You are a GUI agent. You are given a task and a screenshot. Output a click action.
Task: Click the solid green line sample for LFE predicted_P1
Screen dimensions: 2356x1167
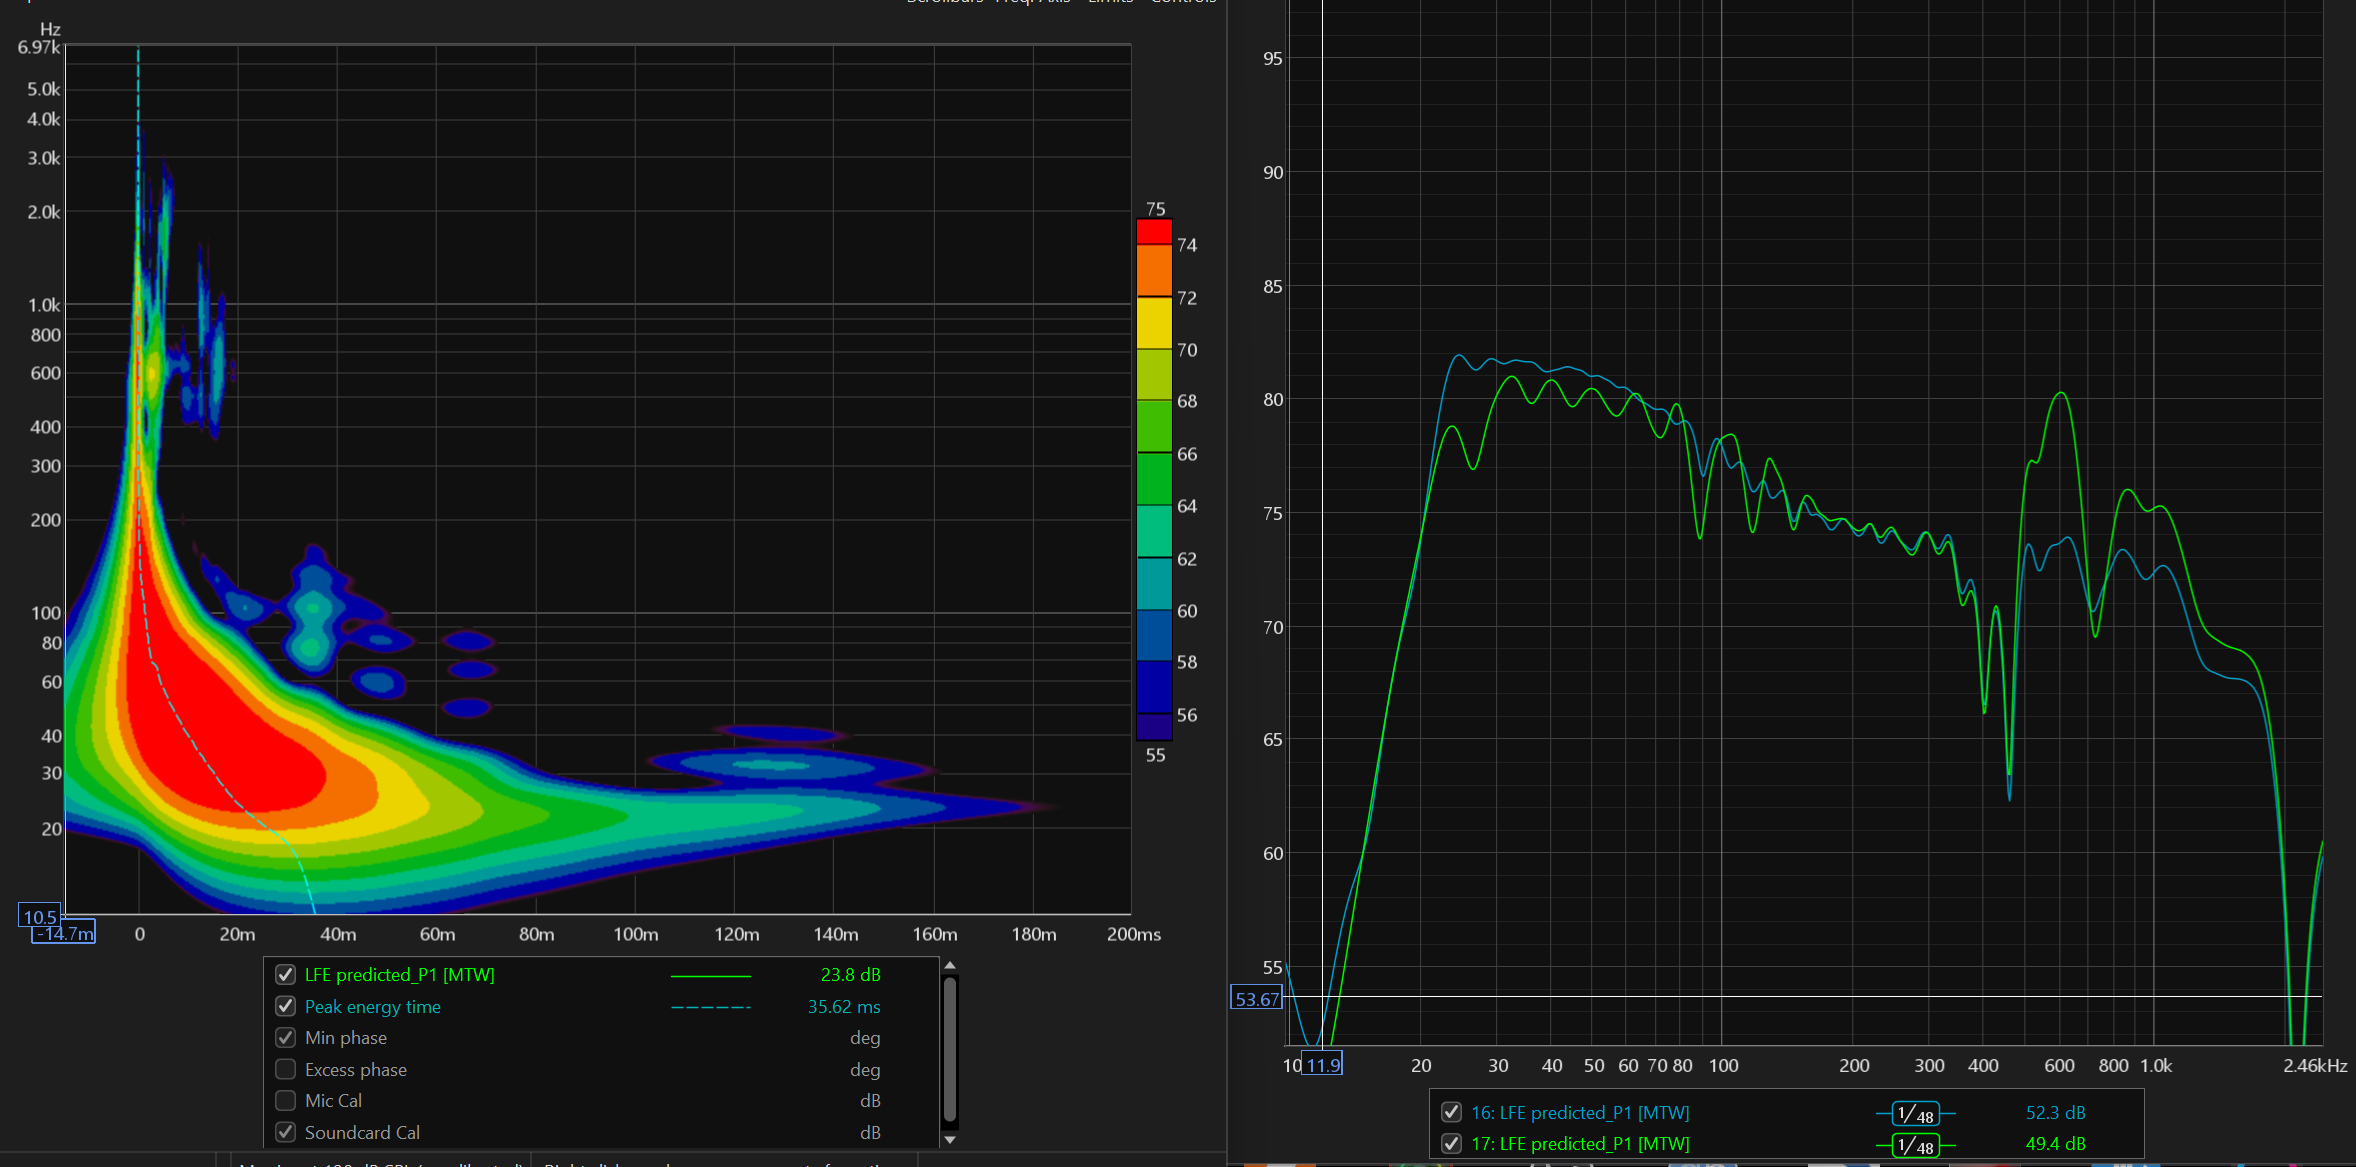tap(710, 975)
